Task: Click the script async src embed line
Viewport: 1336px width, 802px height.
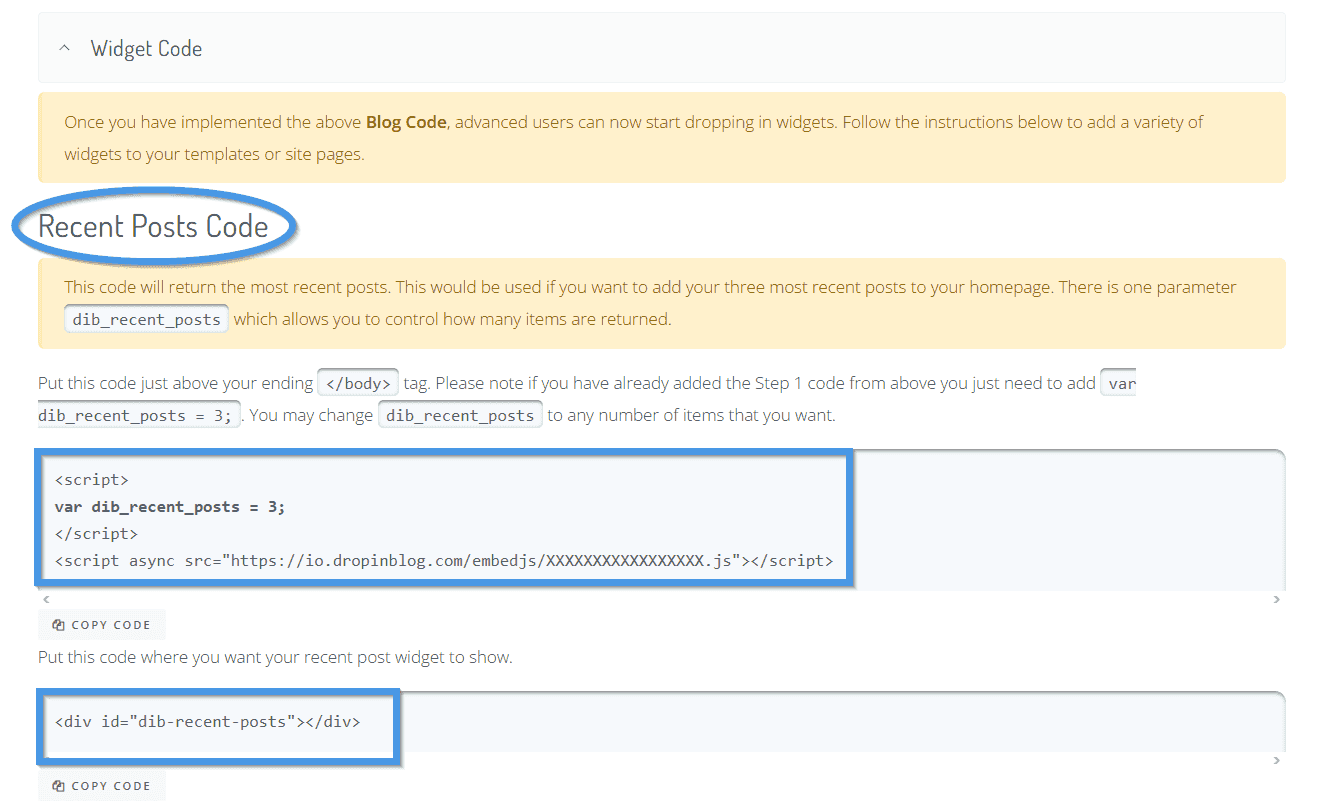Action: (x=444, y=560)
